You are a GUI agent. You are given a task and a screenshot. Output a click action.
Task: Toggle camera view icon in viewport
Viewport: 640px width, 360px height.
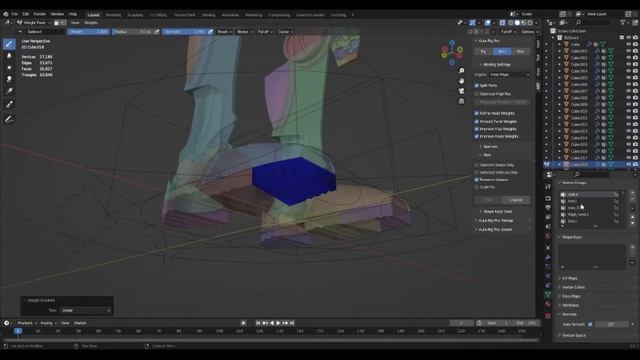(461, 91)
